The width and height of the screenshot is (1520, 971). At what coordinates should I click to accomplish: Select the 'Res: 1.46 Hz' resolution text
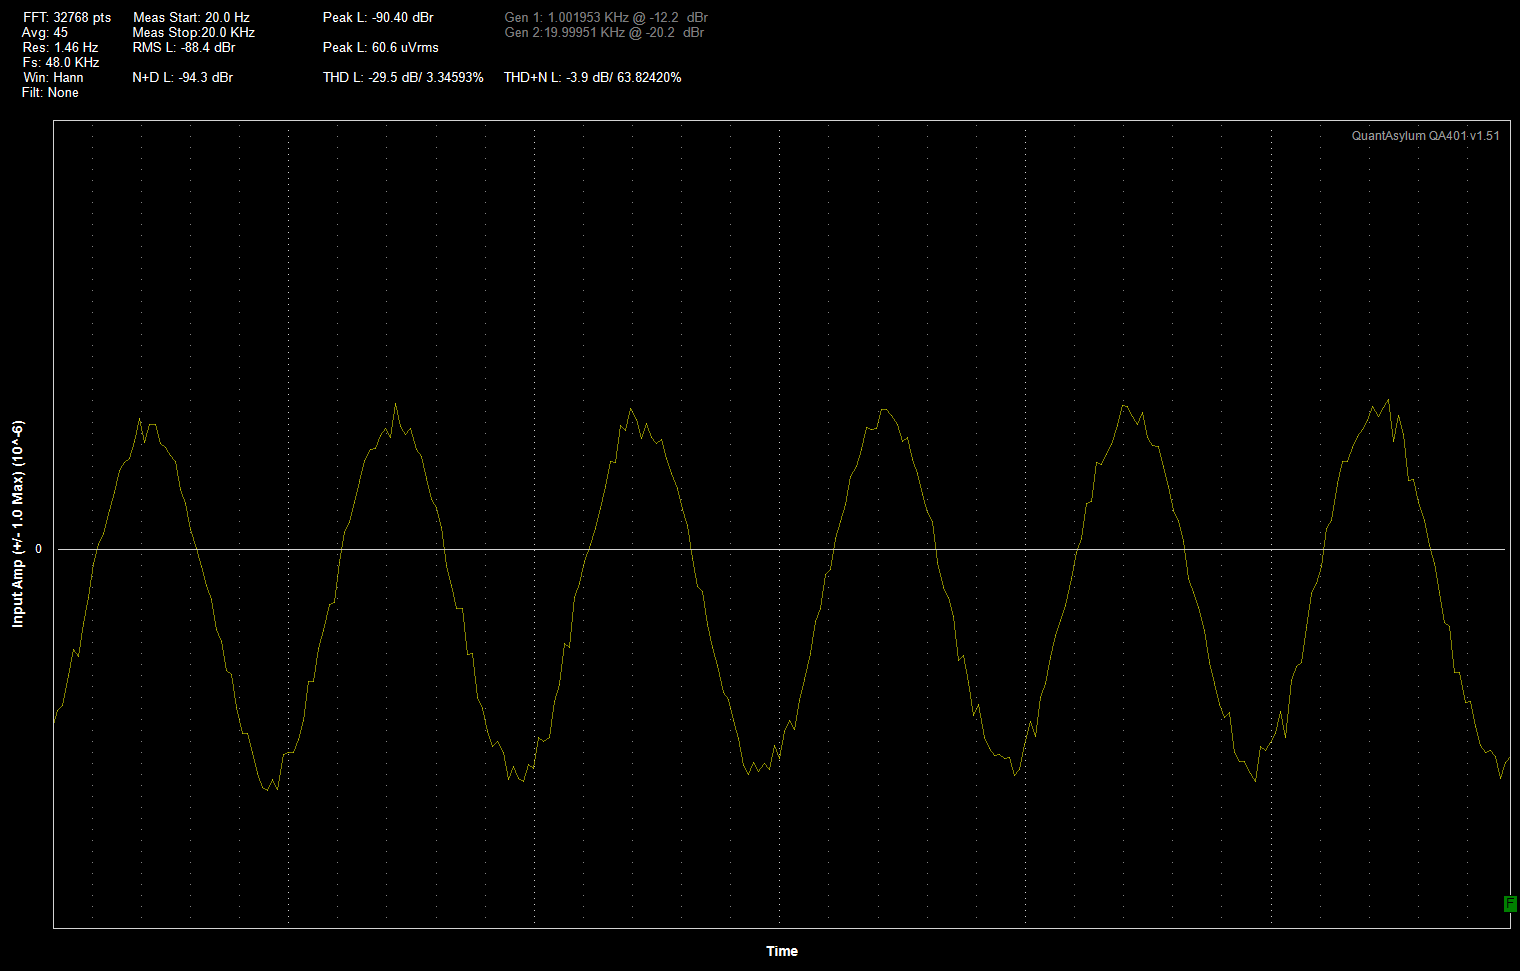[60, 48]
